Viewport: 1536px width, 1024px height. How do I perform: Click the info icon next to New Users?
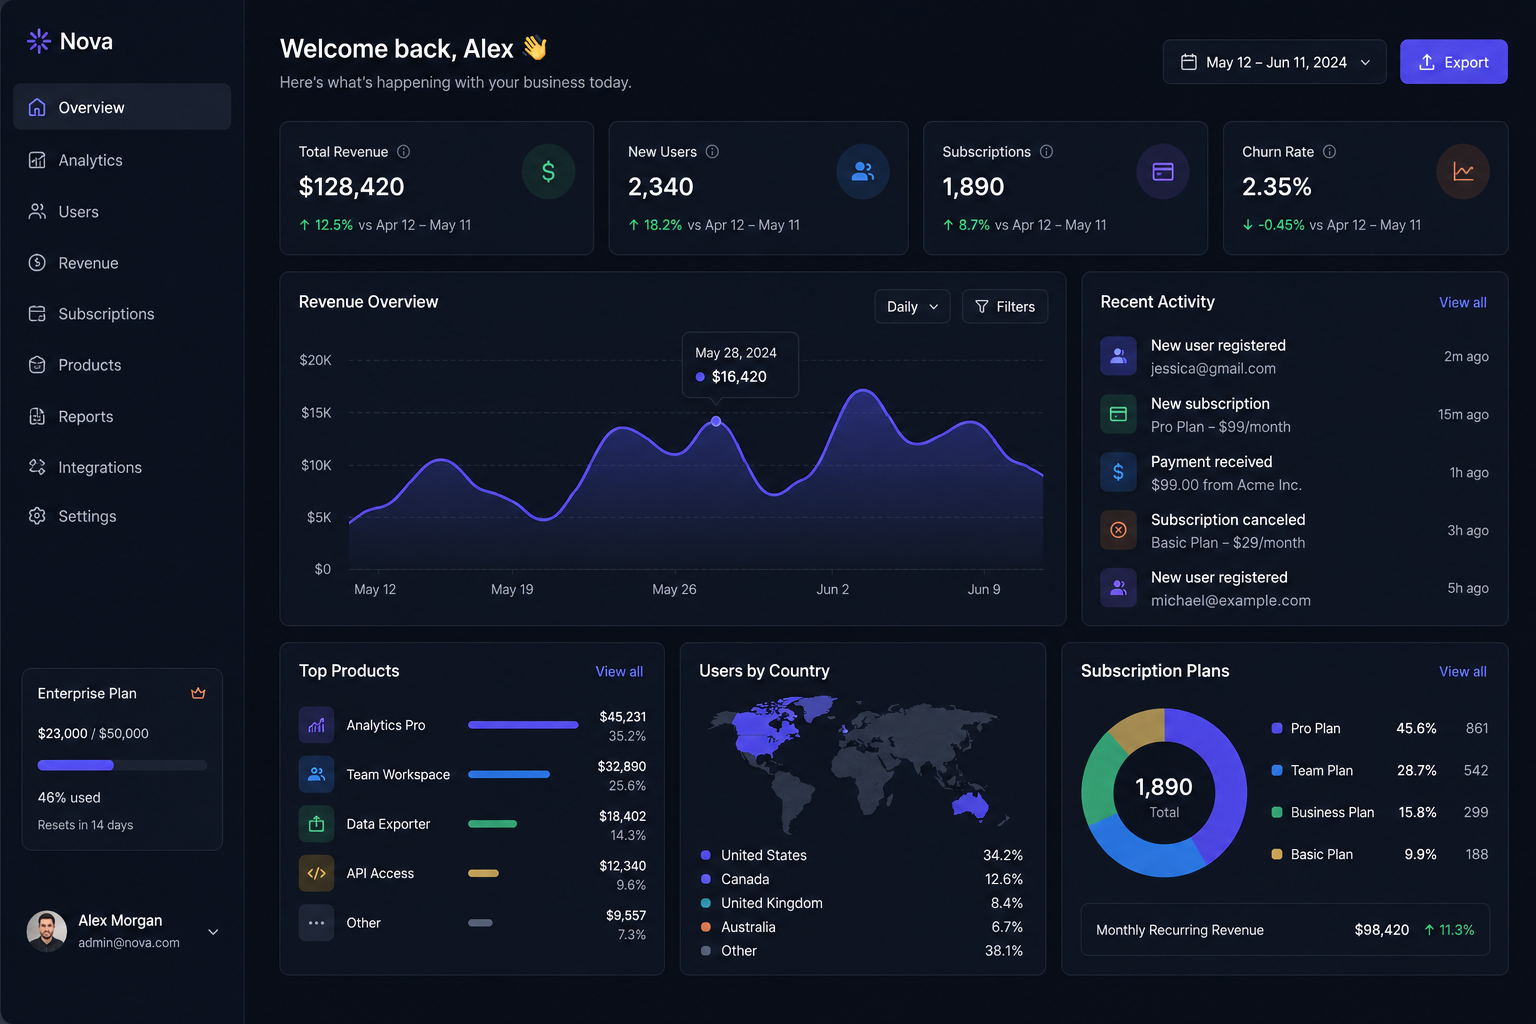pyautogui.click(x=712, y=152)
